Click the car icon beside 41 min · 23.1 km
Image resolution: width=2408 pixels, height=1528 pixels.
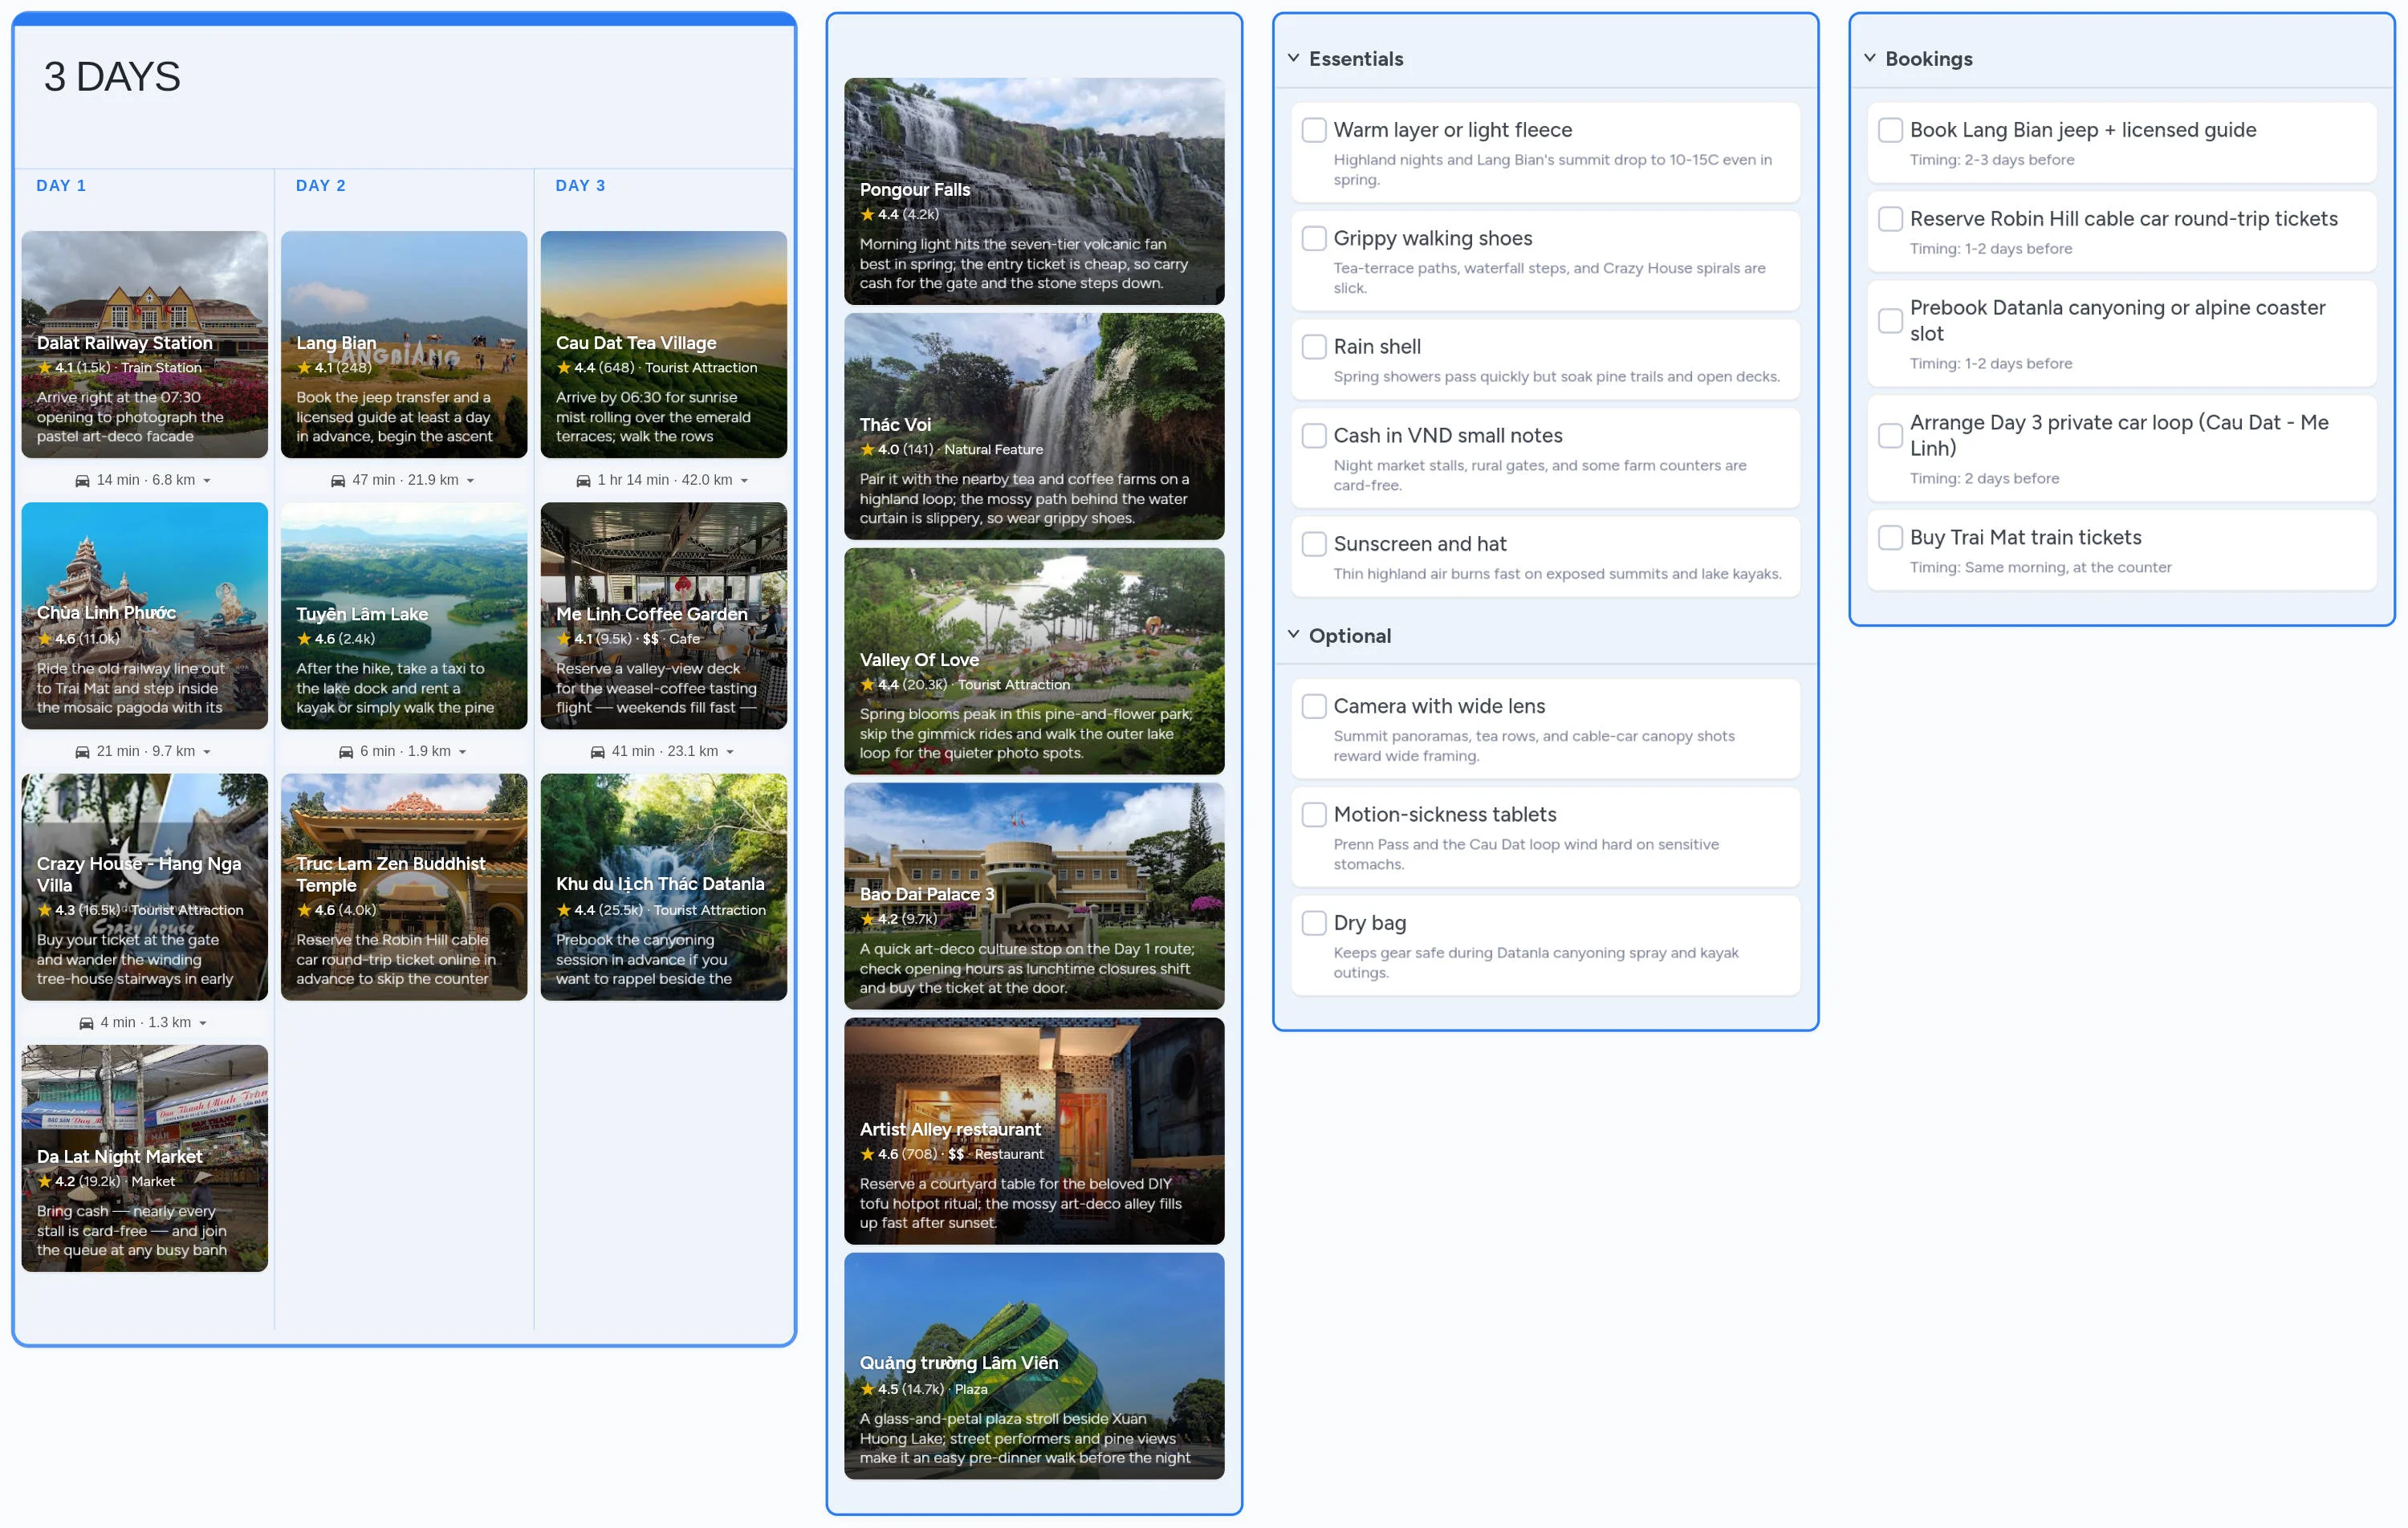[597, 752]
